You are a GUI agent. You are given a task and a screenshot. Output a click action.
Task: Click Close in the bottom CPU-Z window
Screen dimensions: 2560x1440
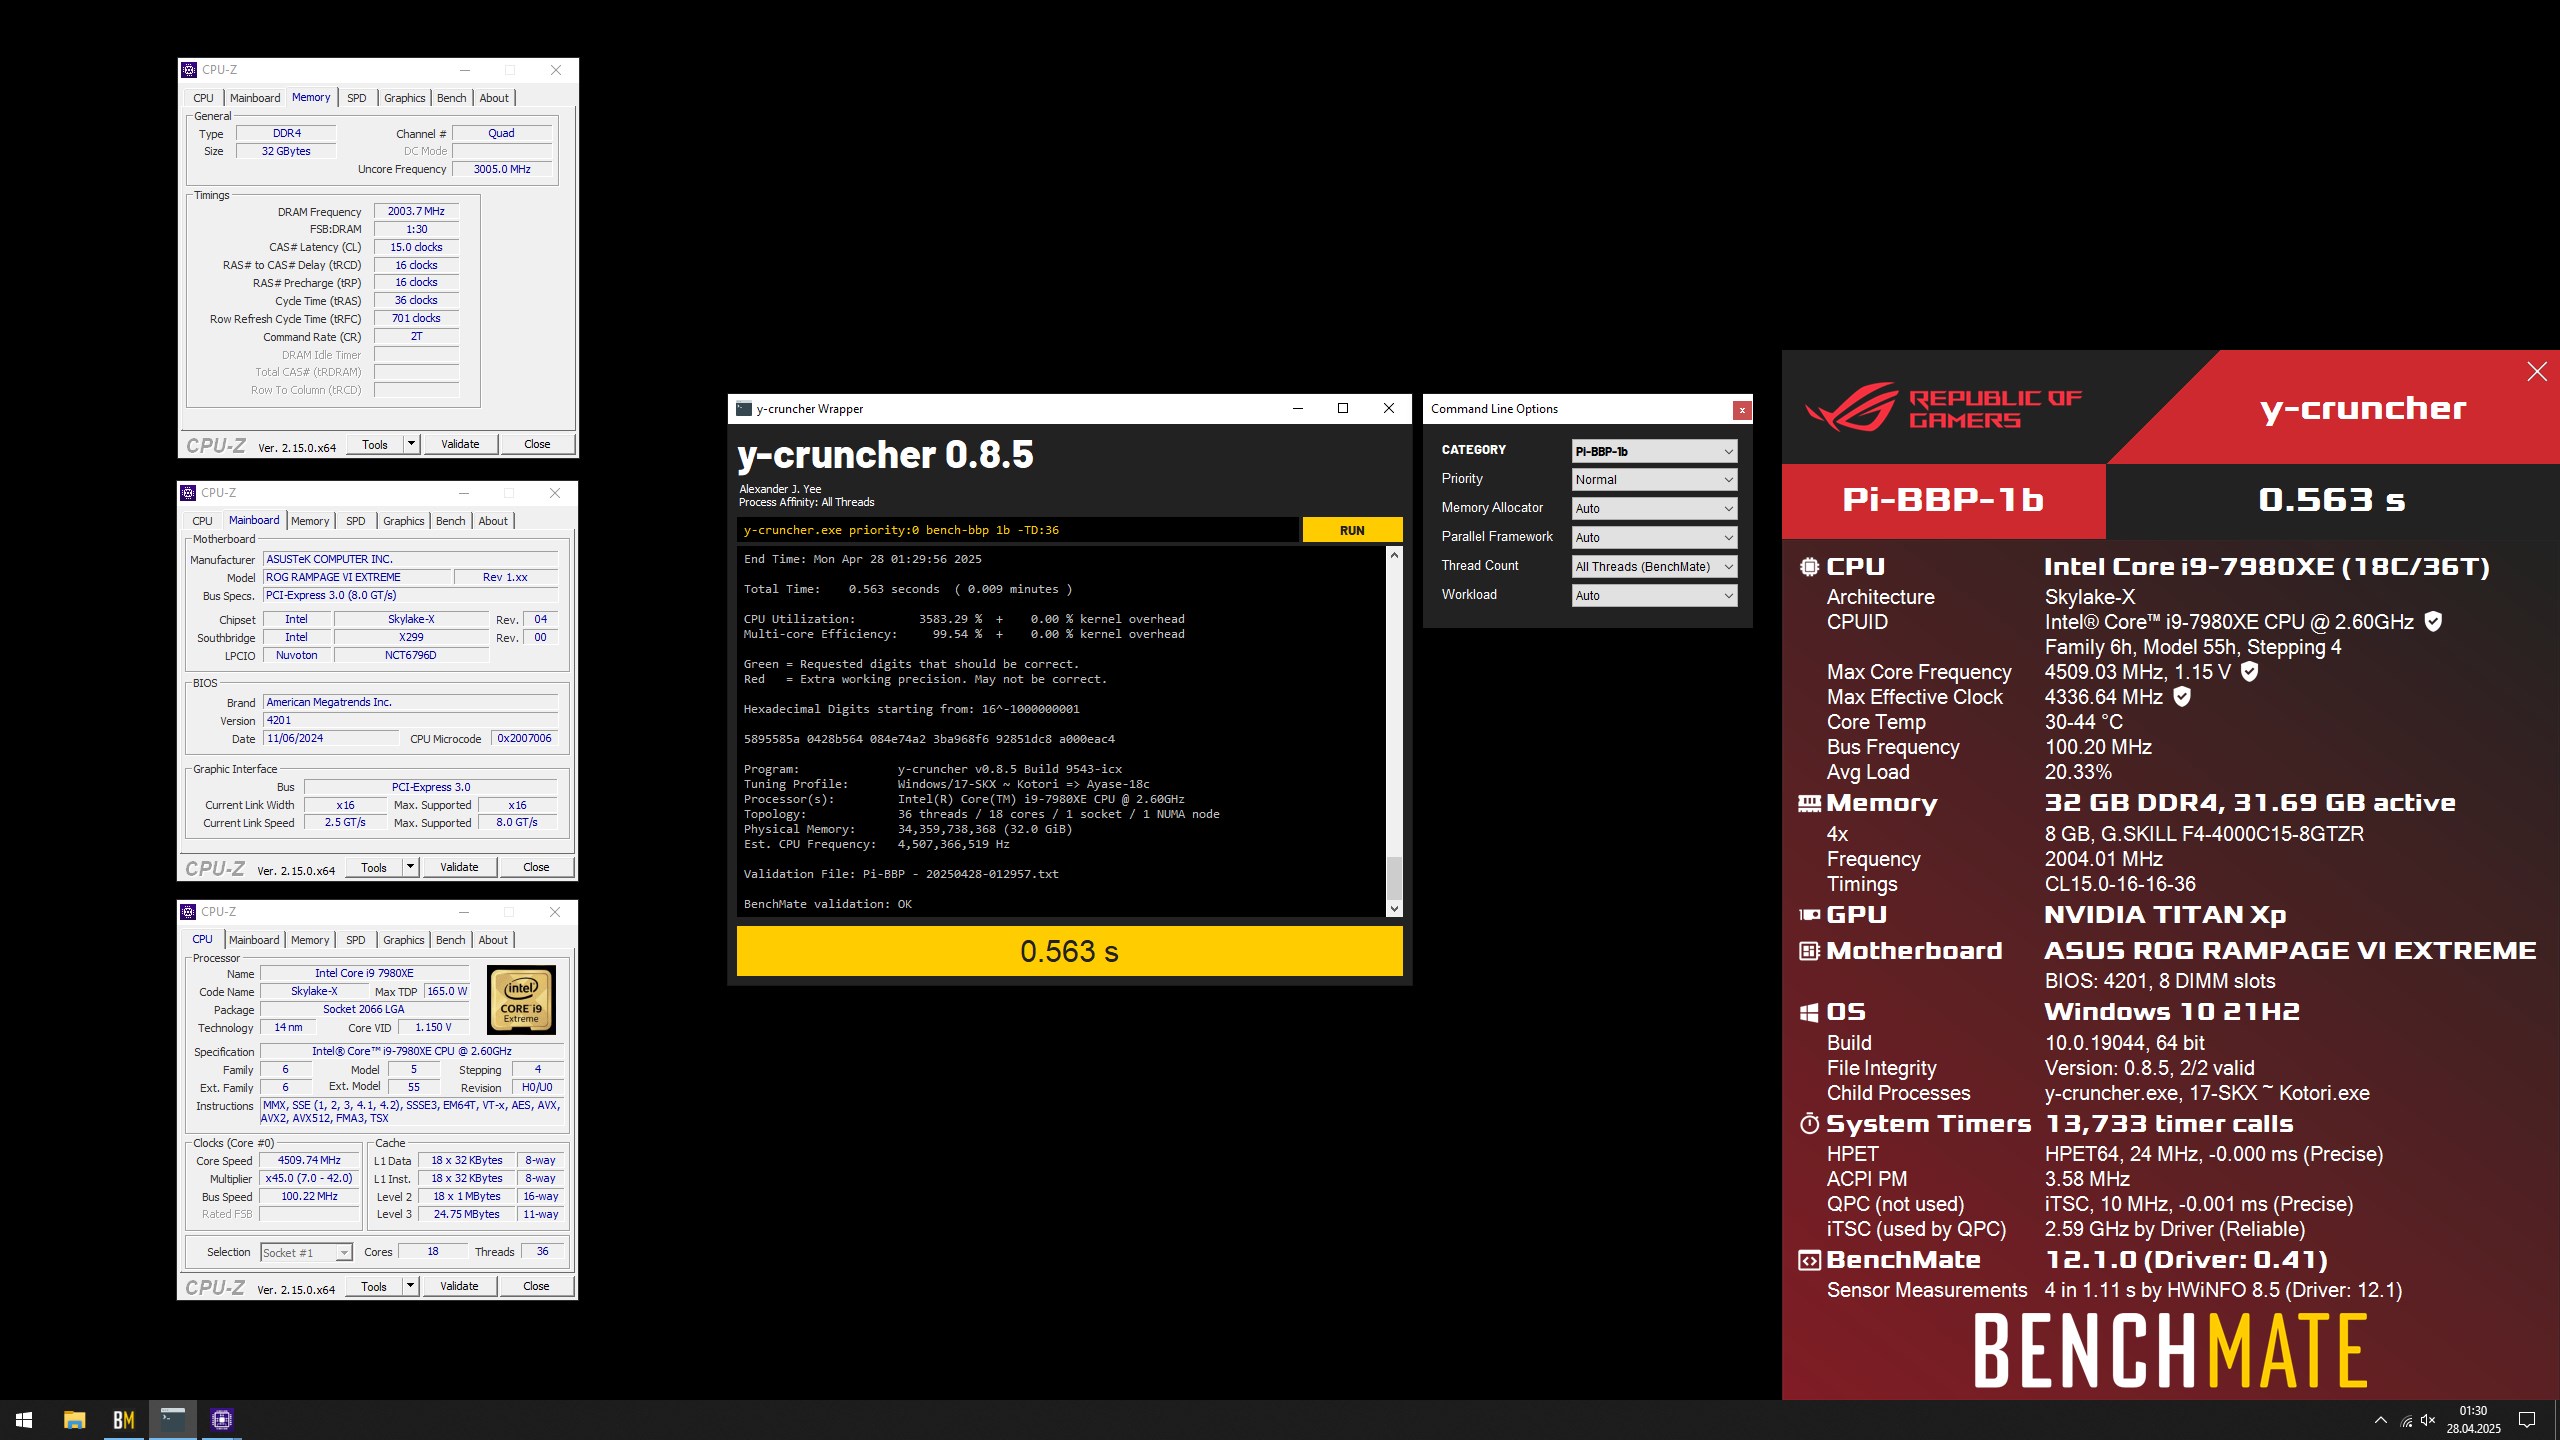[x=536, y=1286]
